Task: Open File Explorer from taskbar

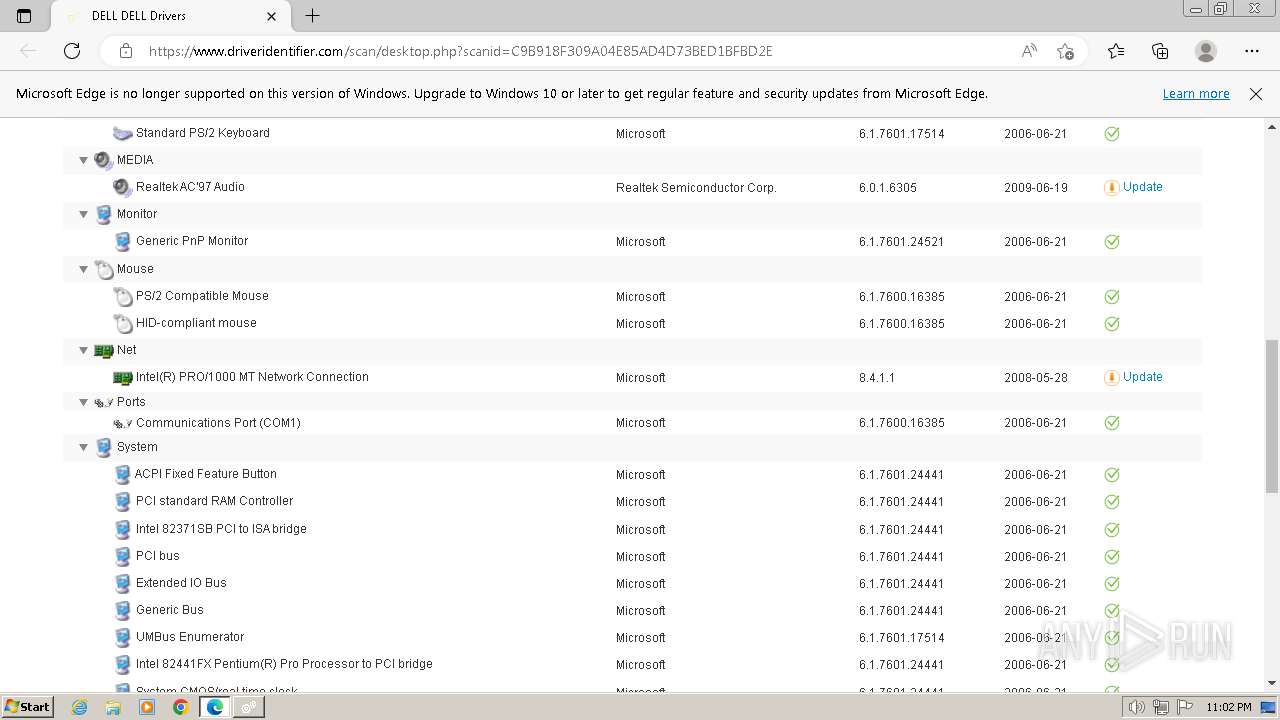Action: [113, 707]
